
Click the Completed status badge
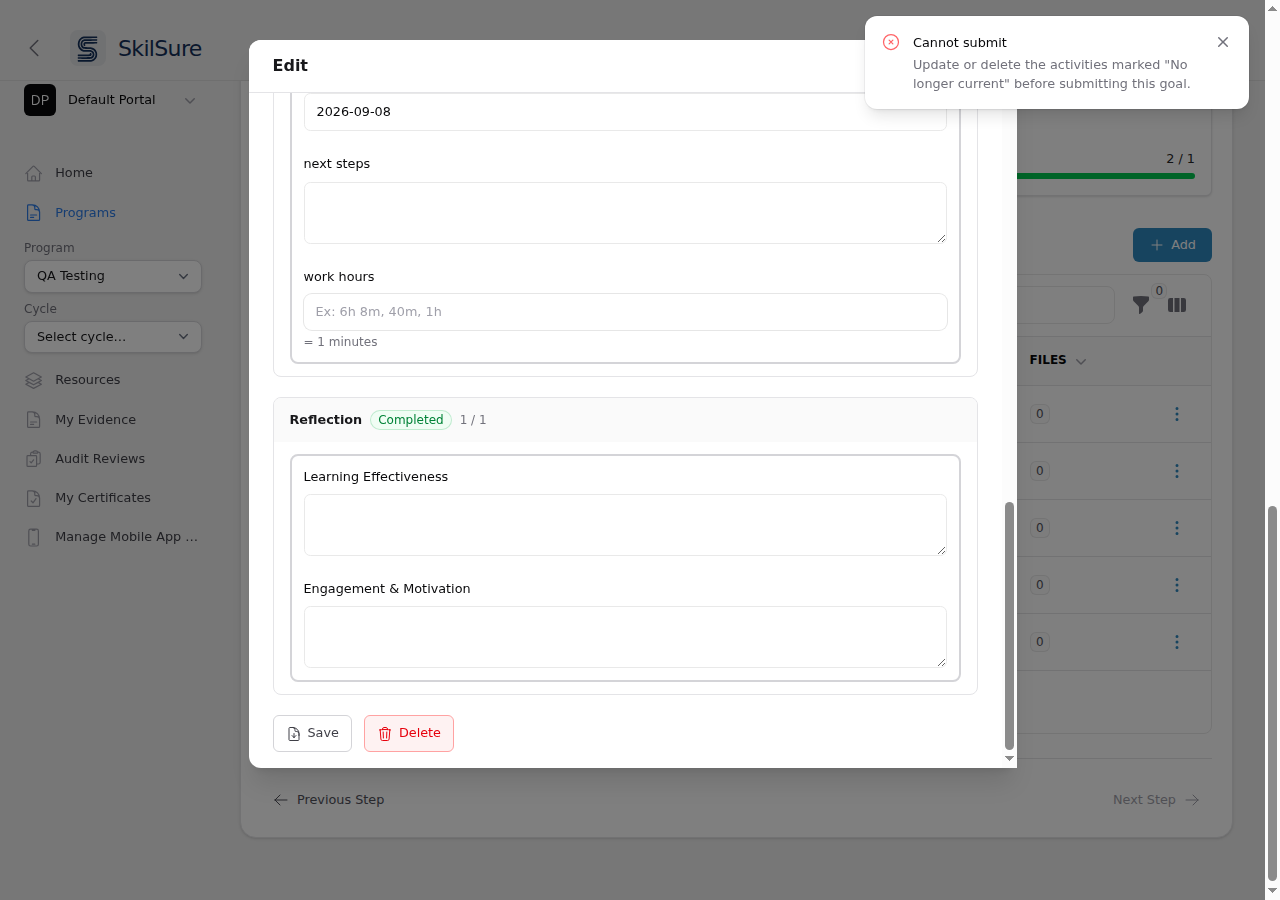(411, 420)
